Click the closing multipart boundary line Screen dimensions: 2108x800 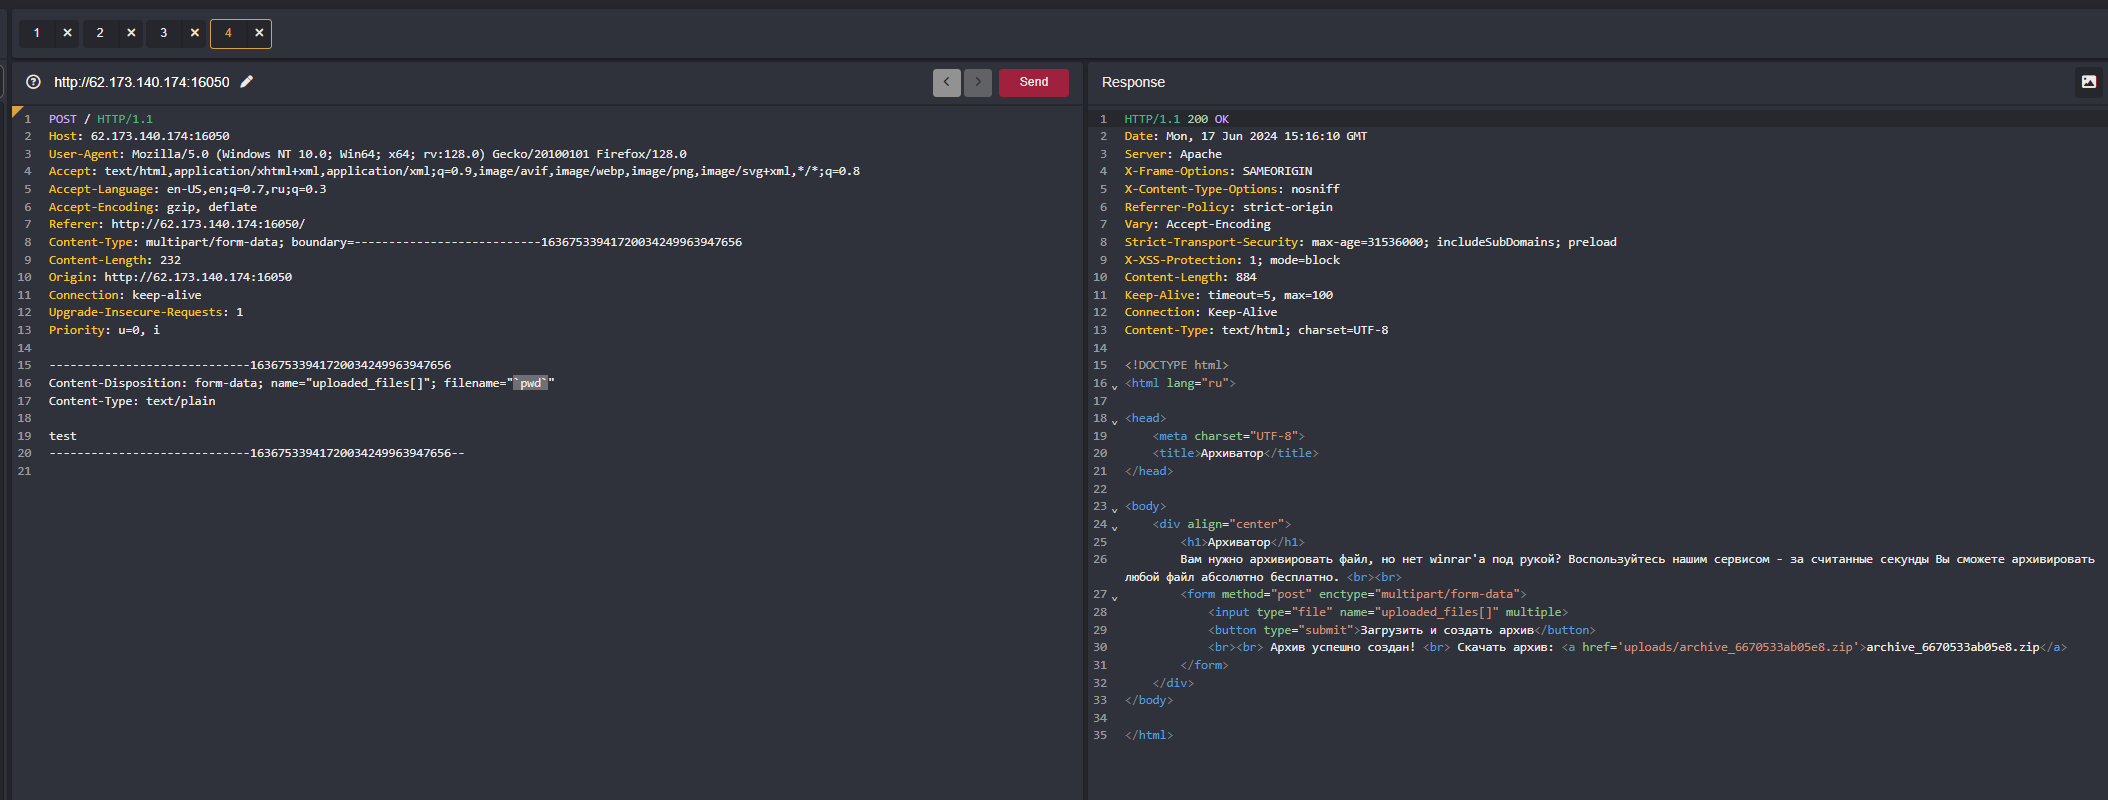coord(256,453)
